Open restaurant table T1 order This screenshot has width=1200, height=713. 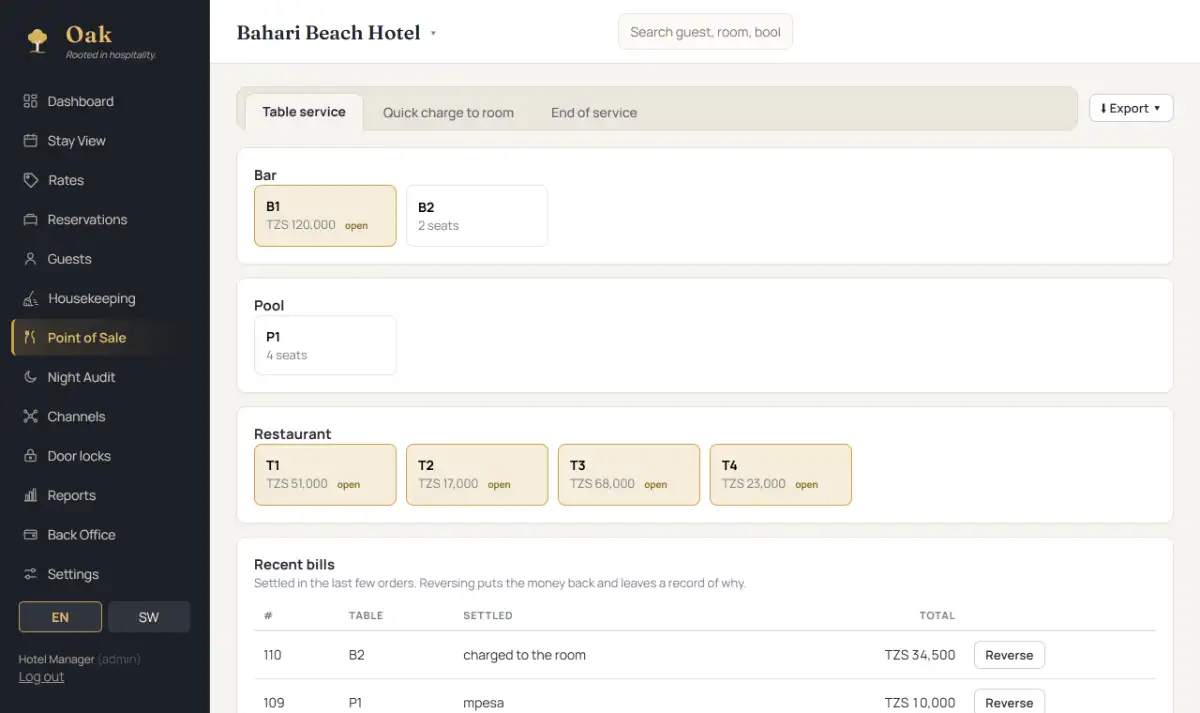point(325,475)
